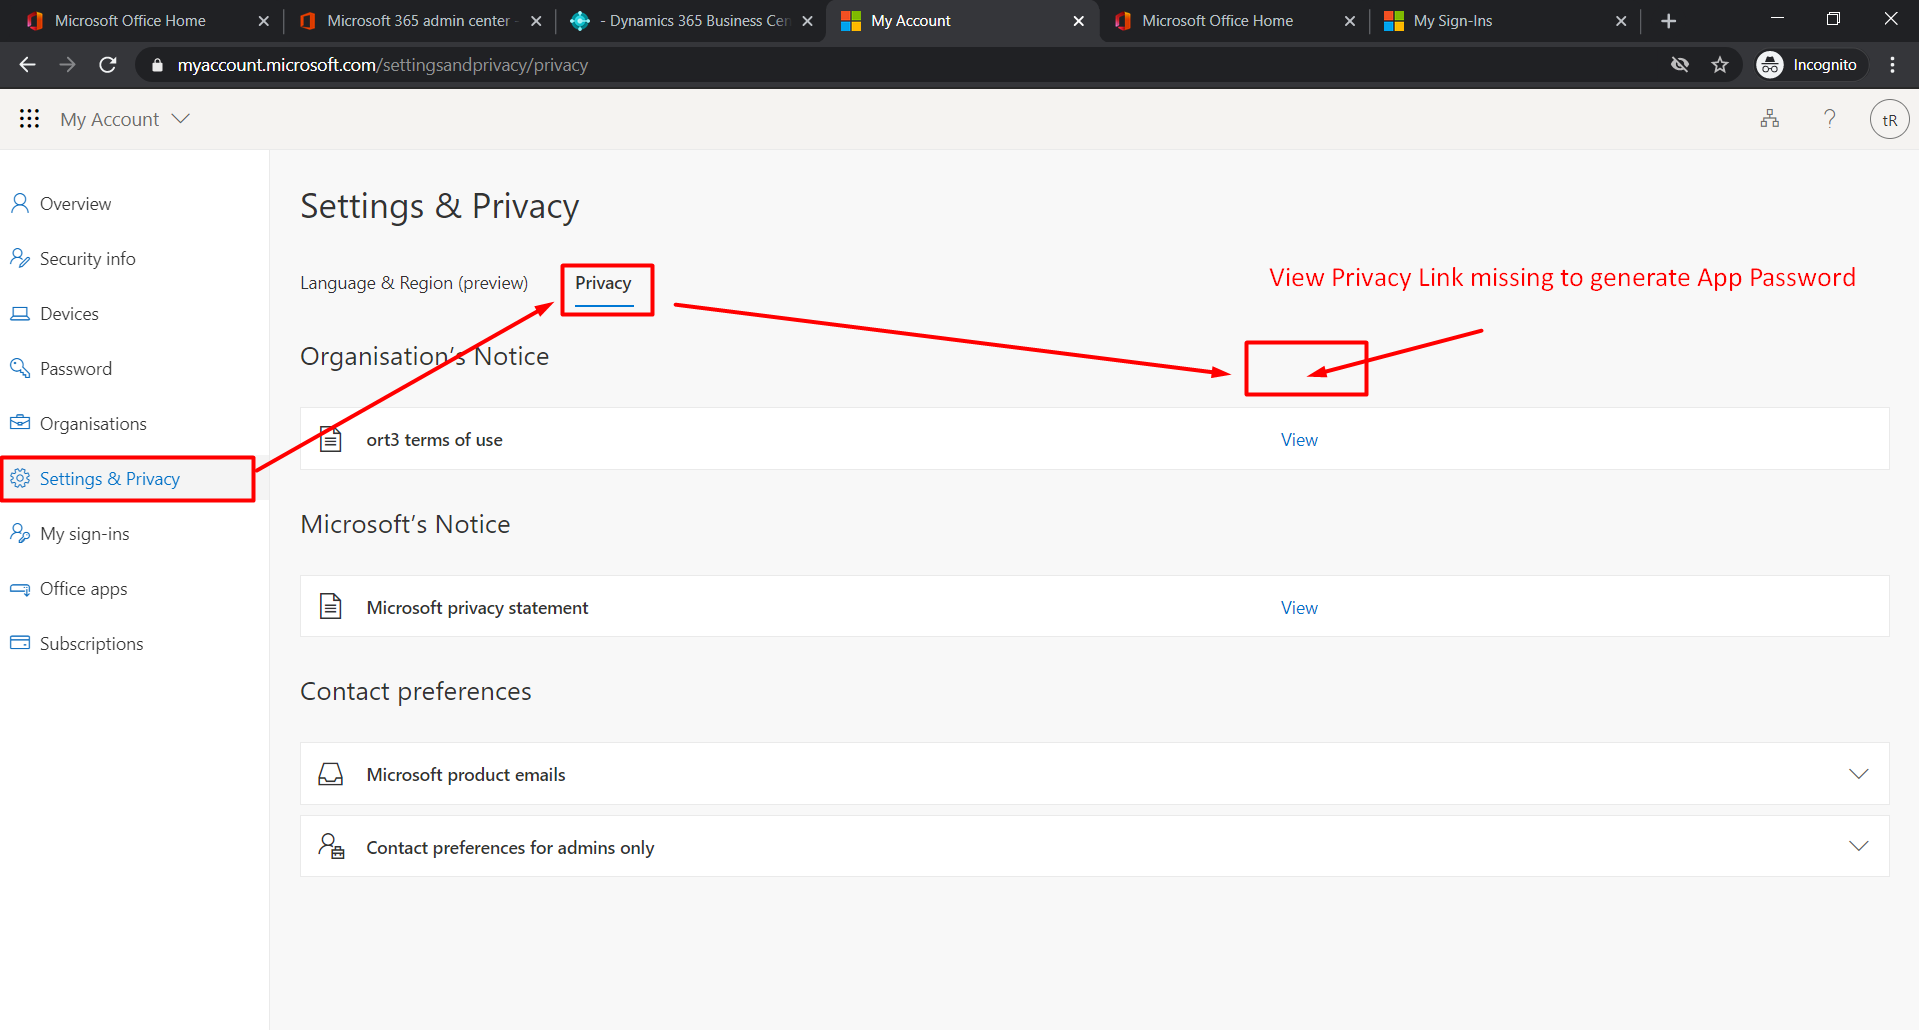Expand the Microsoft product emails section
Image resolution: width=1919 pixels, height=1030 pixels.
(x=1858, y=774)
